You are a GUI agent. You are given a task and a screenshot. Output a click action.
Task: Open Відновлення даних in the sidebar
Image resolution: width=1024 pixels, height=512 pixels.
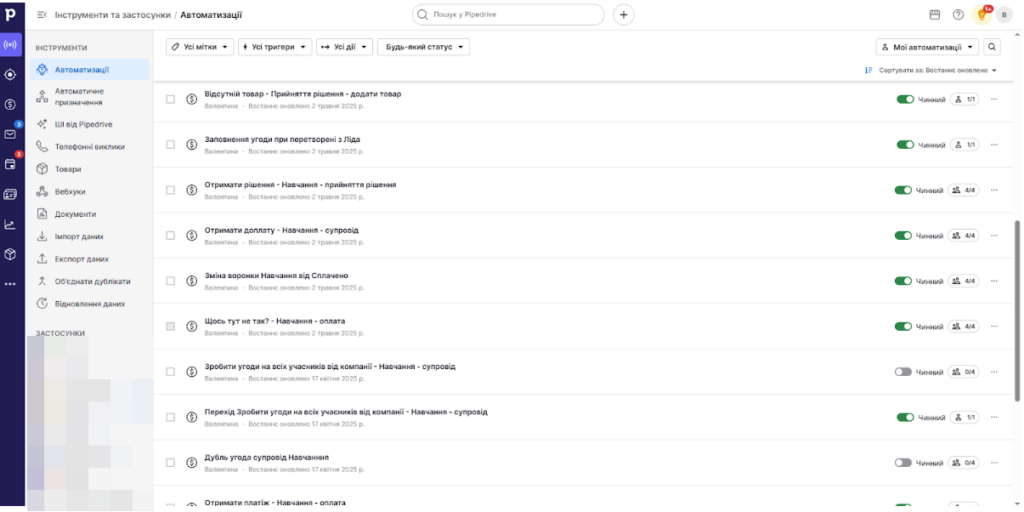tap(89, 304)
